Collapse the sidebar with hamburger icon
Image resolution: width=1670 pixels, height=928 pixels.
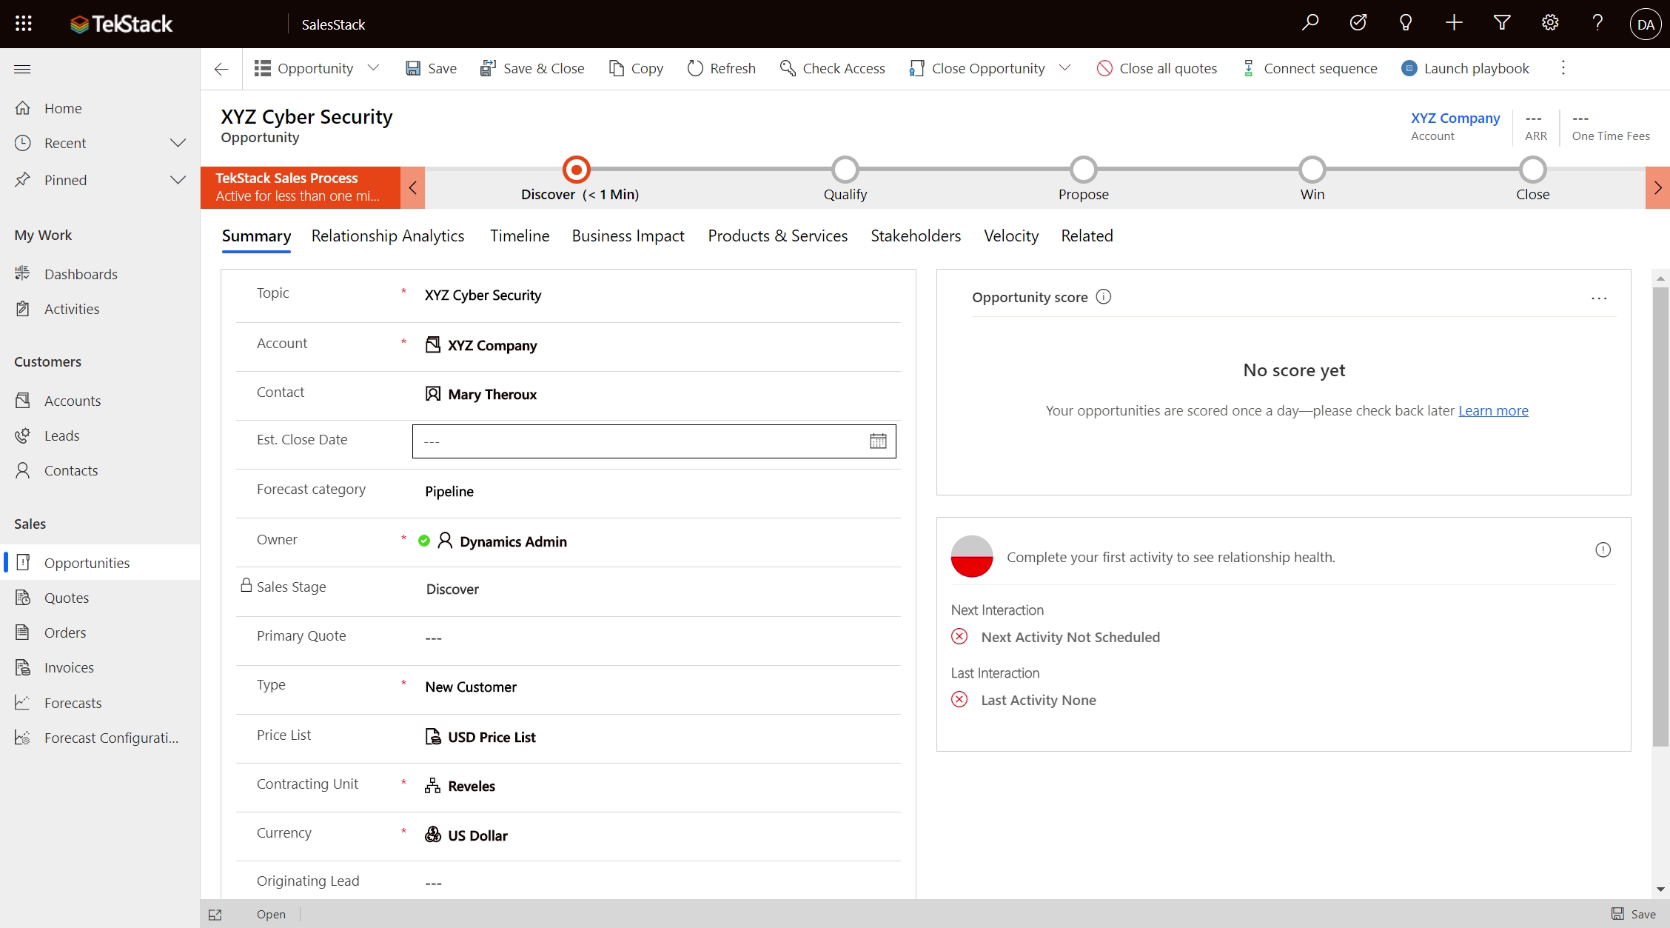[22, 69]
